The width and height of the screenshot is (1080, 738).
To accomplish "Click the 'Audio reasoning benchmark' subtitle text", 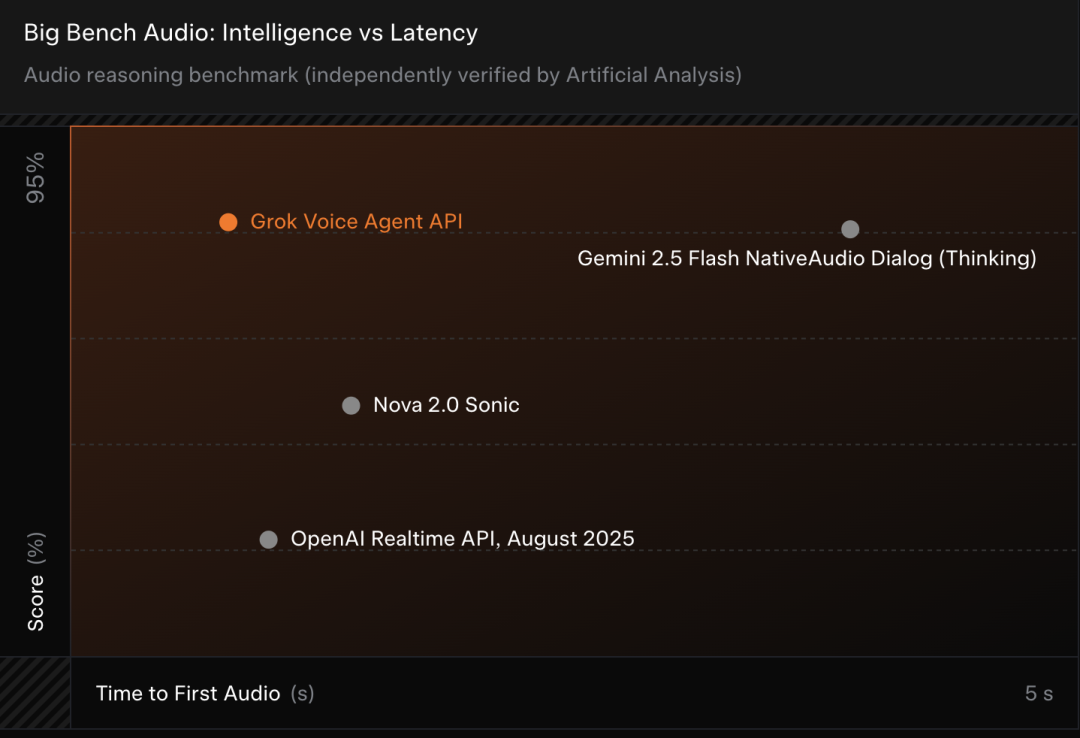I will pyautogui.click(x=160, y=75).
